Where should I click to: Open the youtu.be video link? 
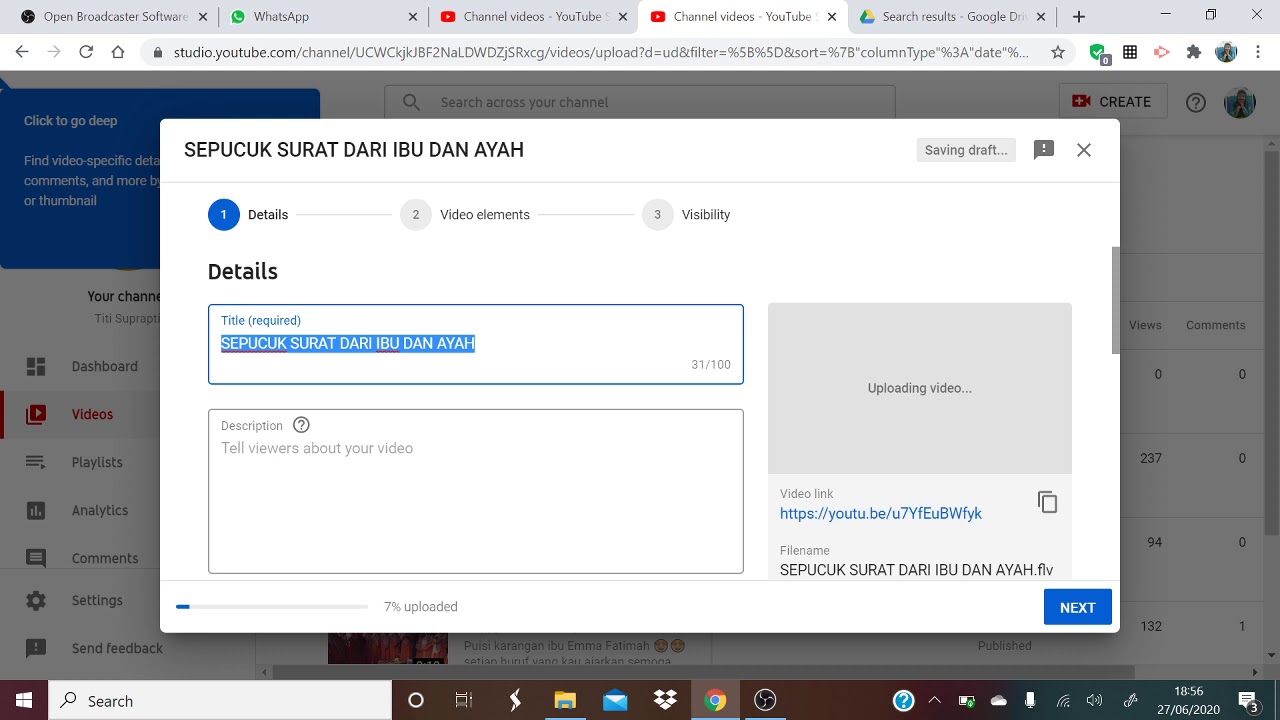pos(881,513)
